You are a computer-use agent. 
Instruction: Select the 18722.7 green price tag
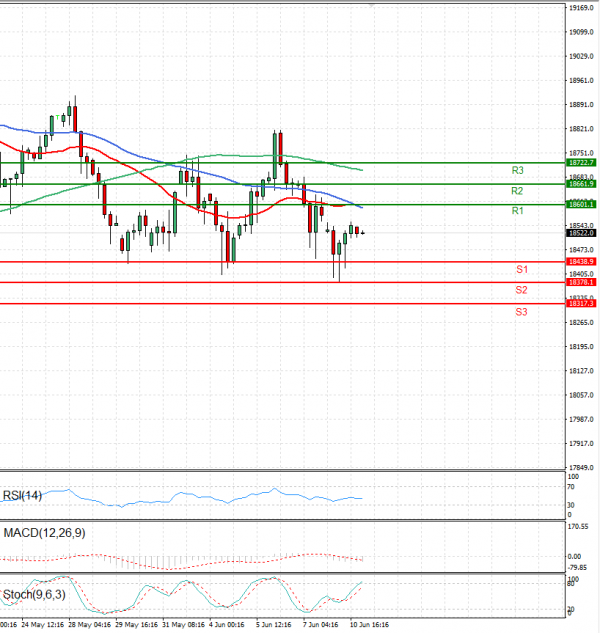click(x=581, y=163)
